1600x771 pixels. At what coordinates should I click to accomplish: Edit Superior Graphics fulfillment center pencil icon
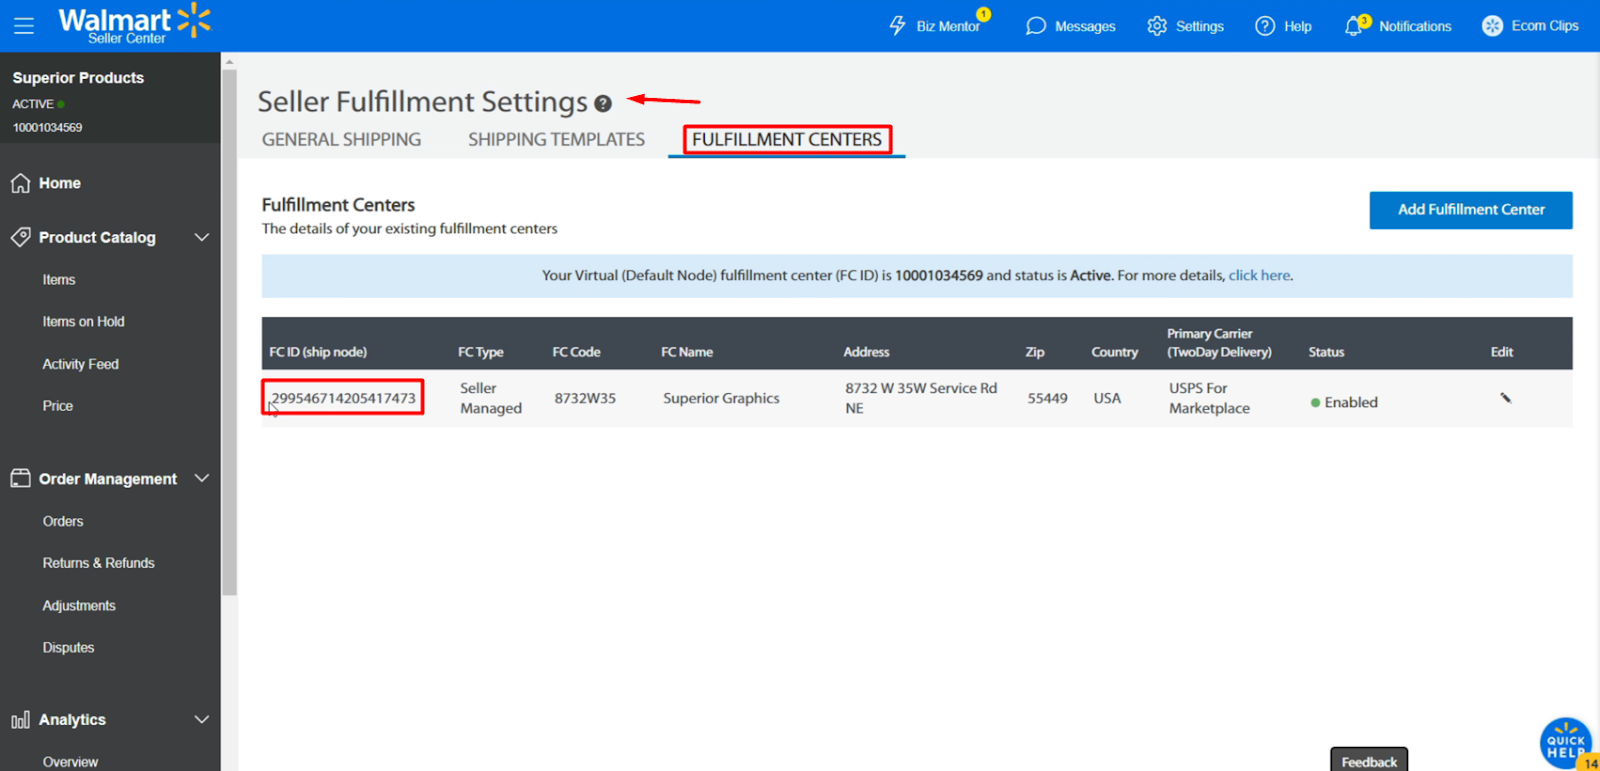pyautogui.click(x=1505, y=398)
